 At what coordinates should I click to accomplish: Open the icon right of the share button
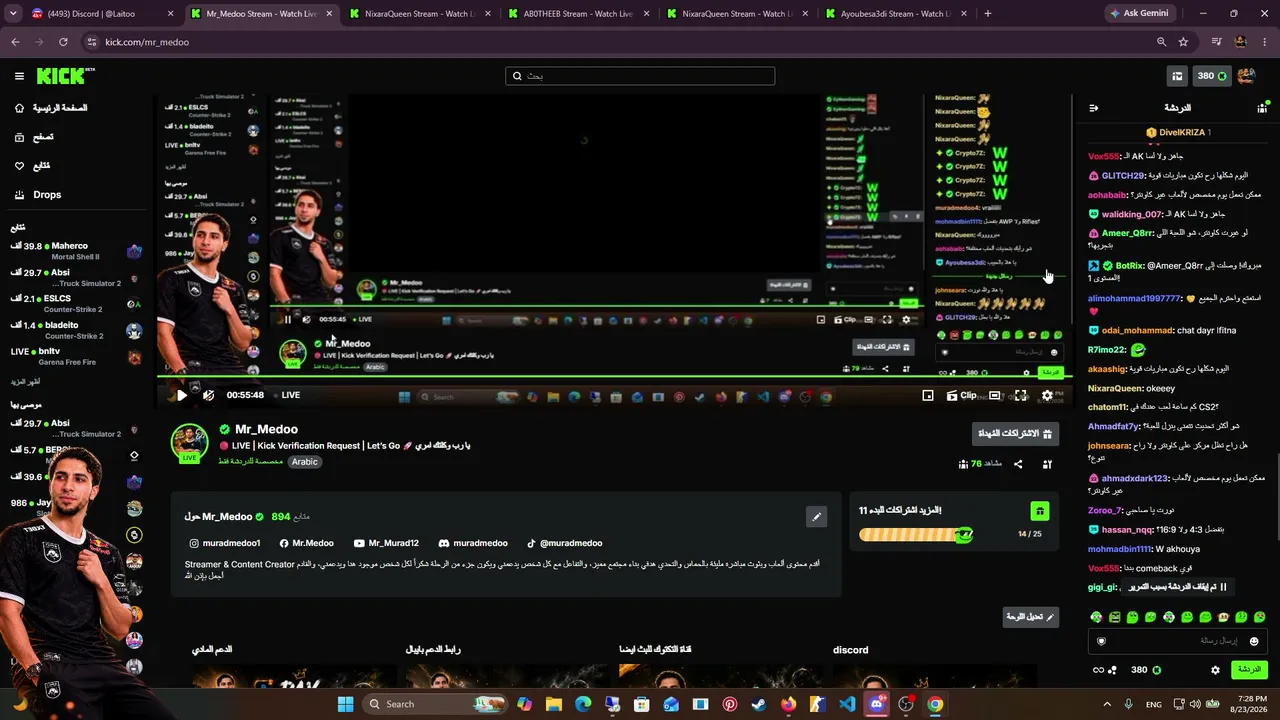(x=1047, y=464)
